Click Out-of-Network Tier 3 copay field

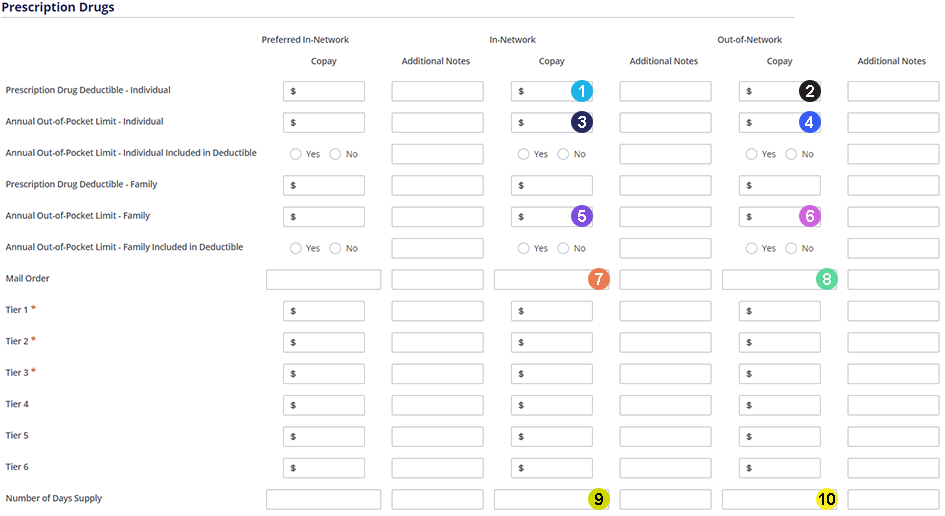click(x=779, y=374)
